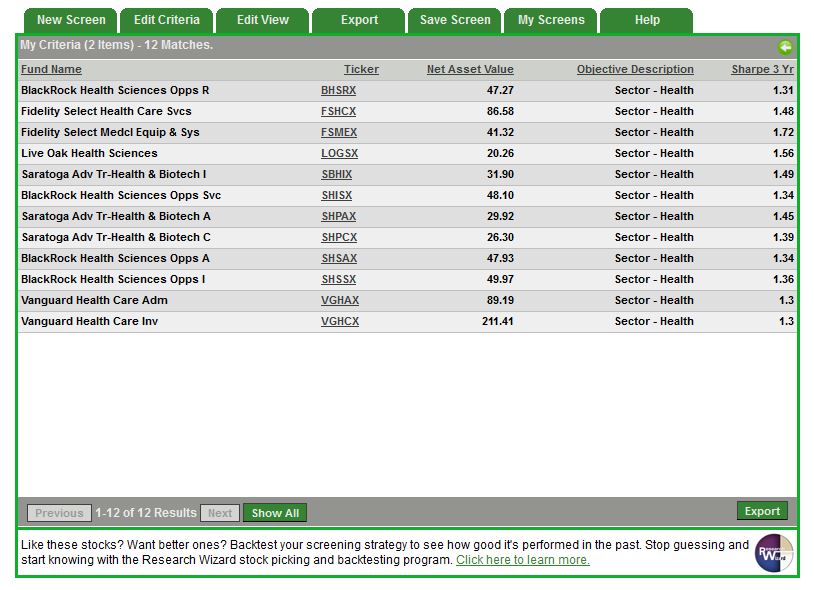Open the FSMEX ticker link
This screenshot has width=814, height=590.
click(339, 132)
